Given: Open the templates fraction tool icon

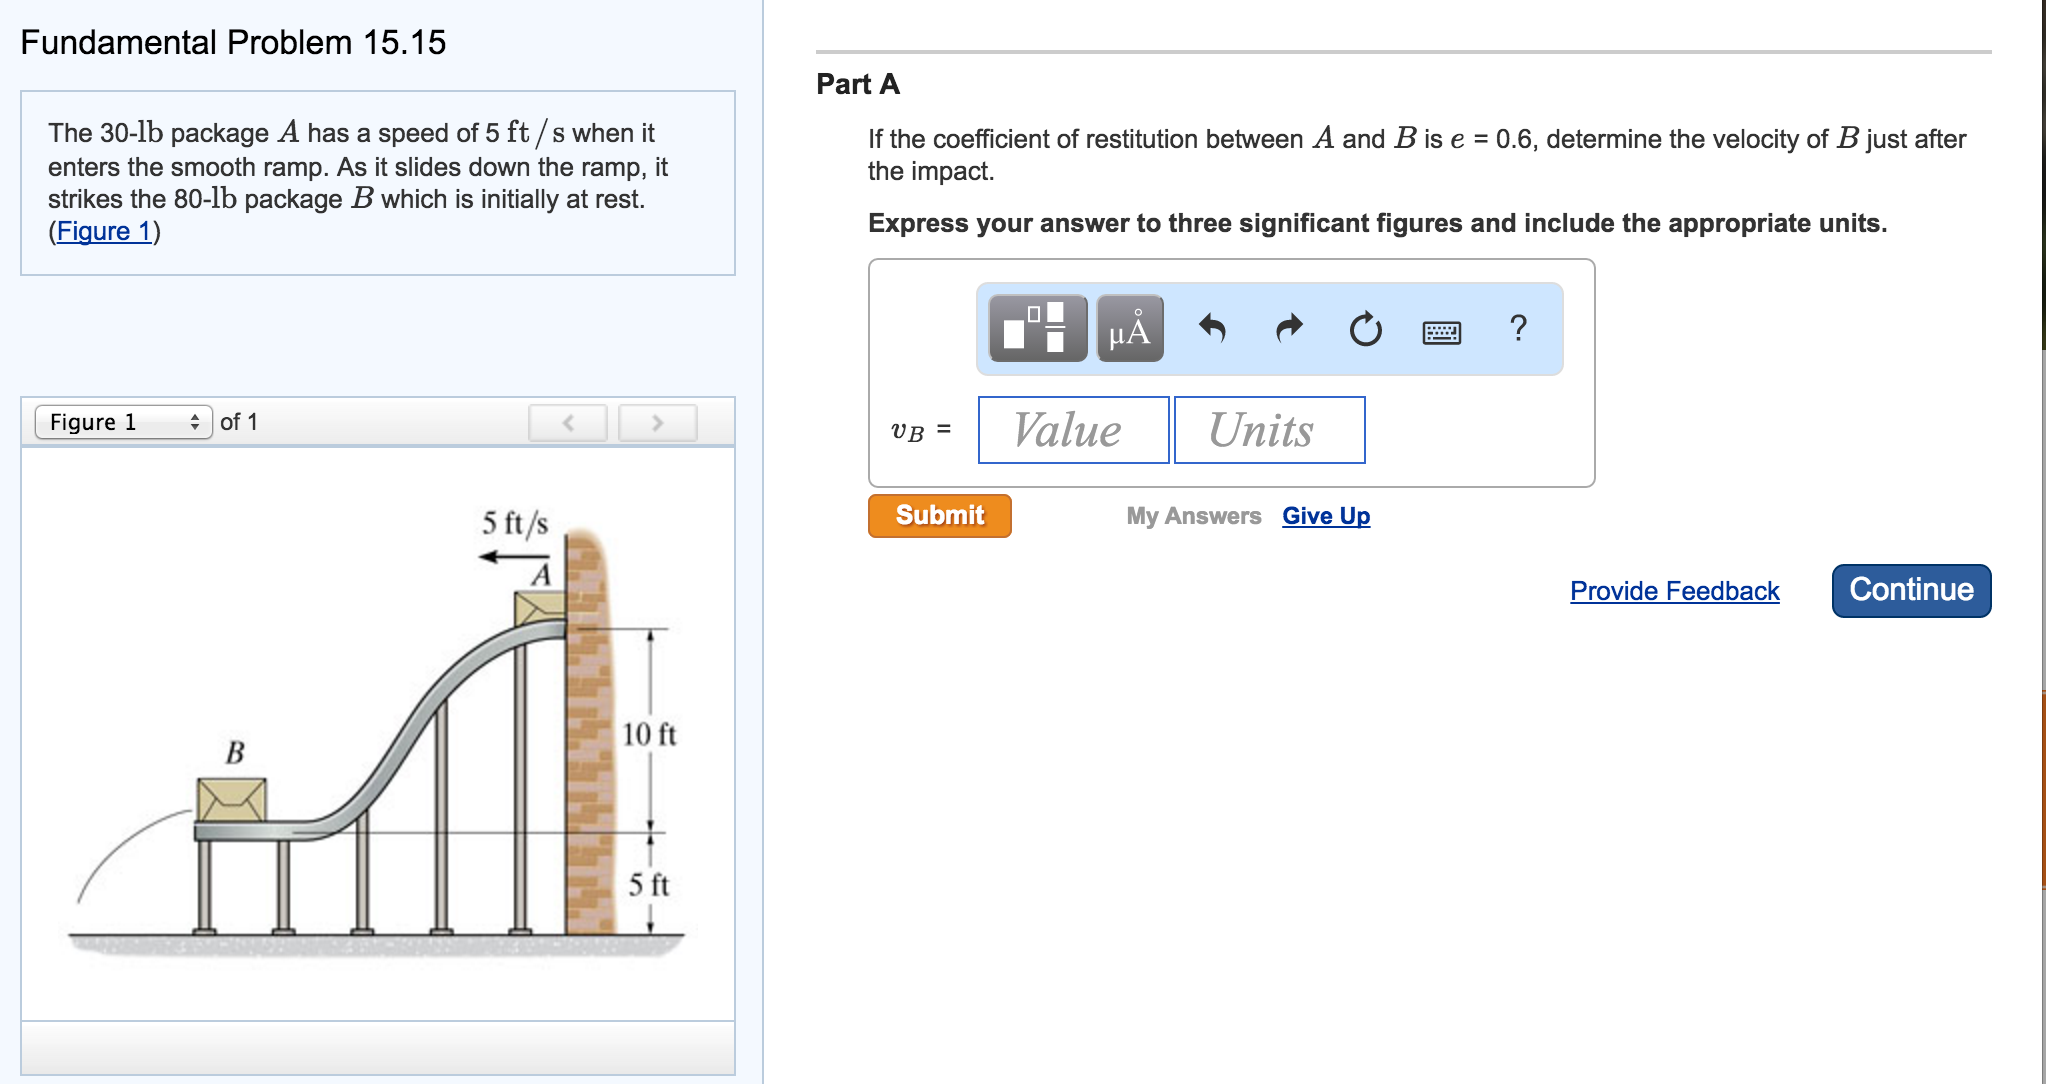Looking at the screenshot, I should coord(1037,328).
